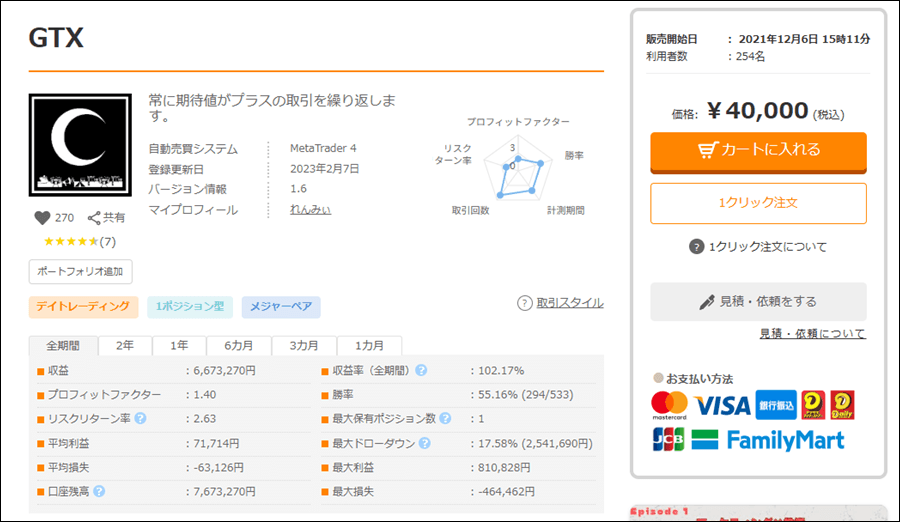Viewport: 900px width, 522px height.
Task: Click help icon next to 取引スタイル
Action: point(524,303)
